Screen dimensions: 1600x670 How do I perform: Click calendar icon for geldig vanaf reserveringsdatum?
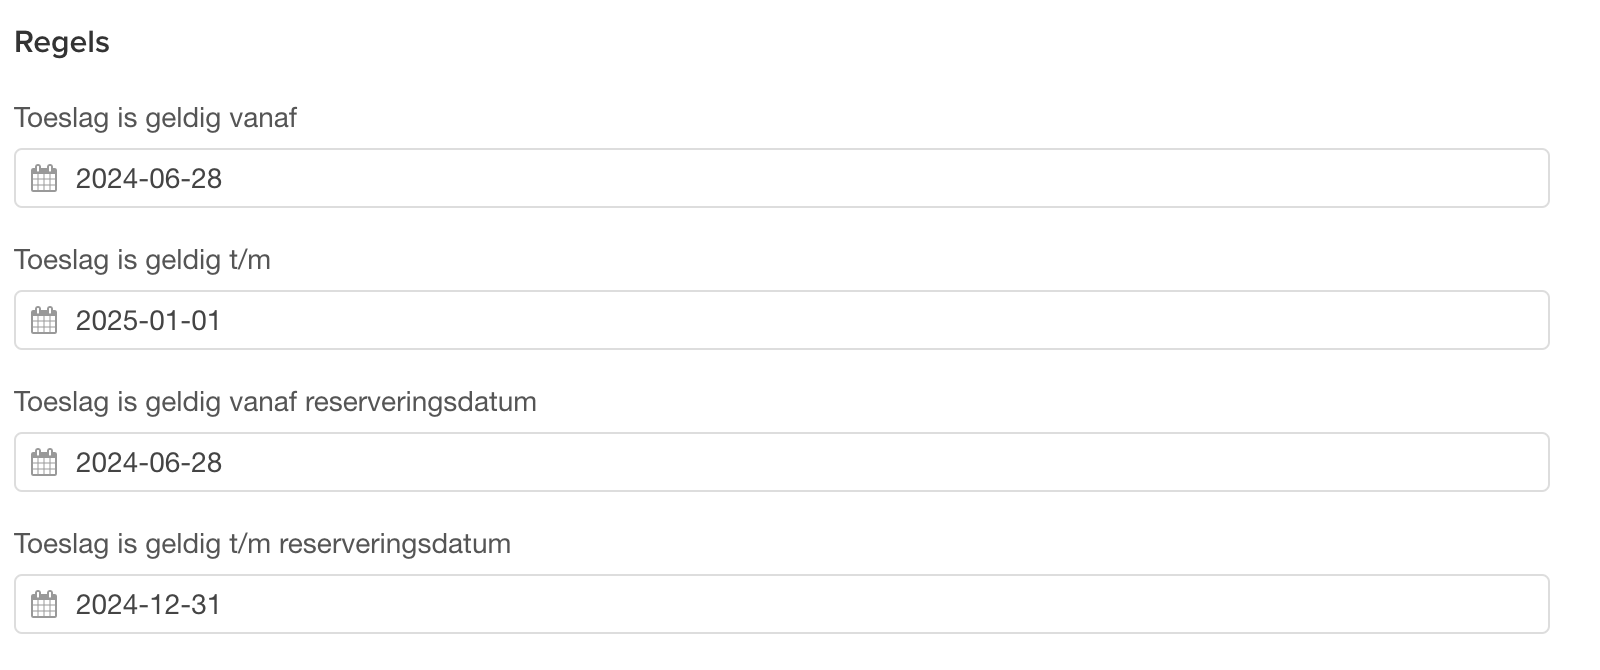coord(44,463)
